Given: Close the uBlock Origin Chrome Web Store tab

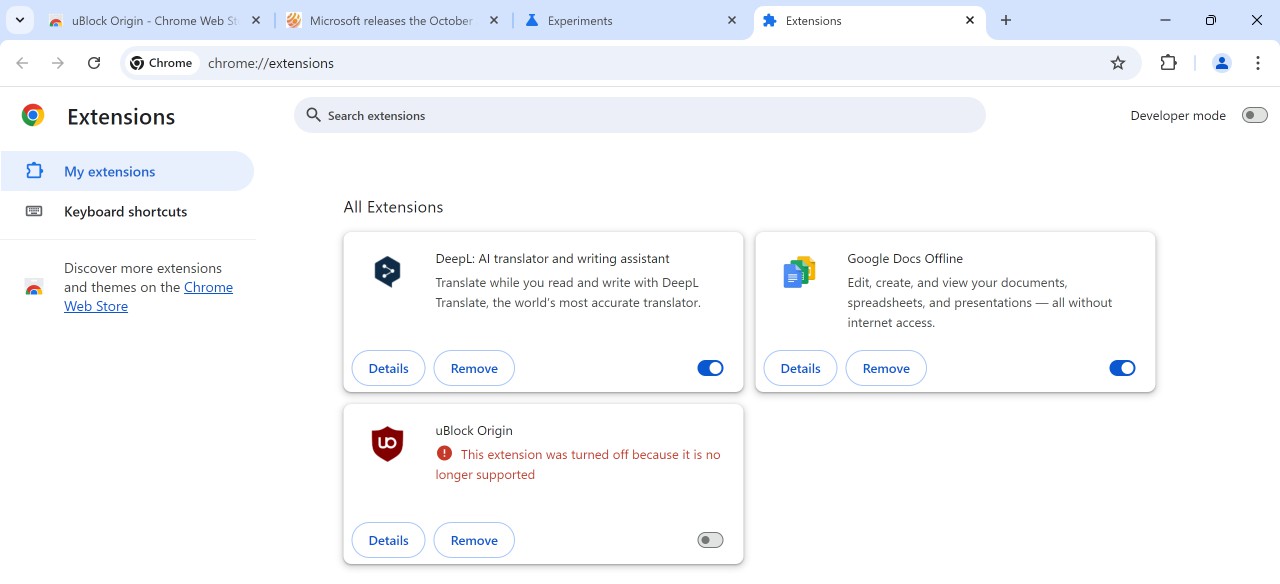Looking at the screenshot, I should 256,20.
